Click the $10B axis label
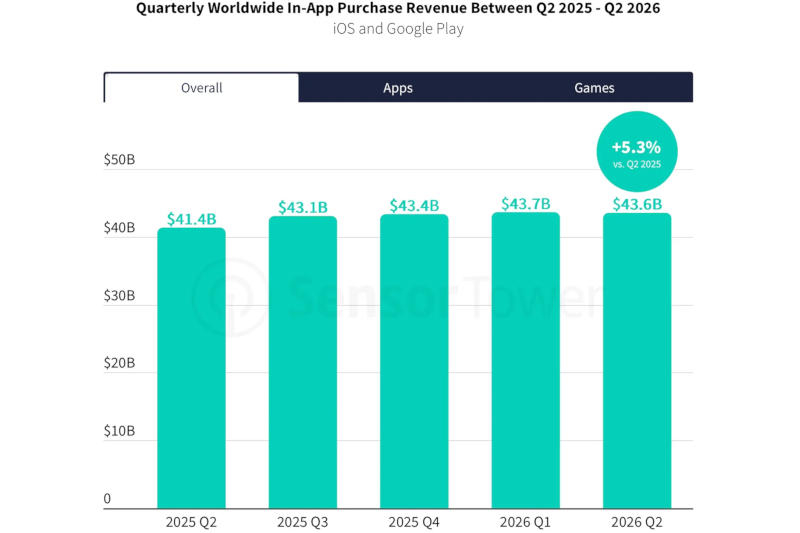Image resolution: width=800 pixels, height=533 pixels. [119, 431]
